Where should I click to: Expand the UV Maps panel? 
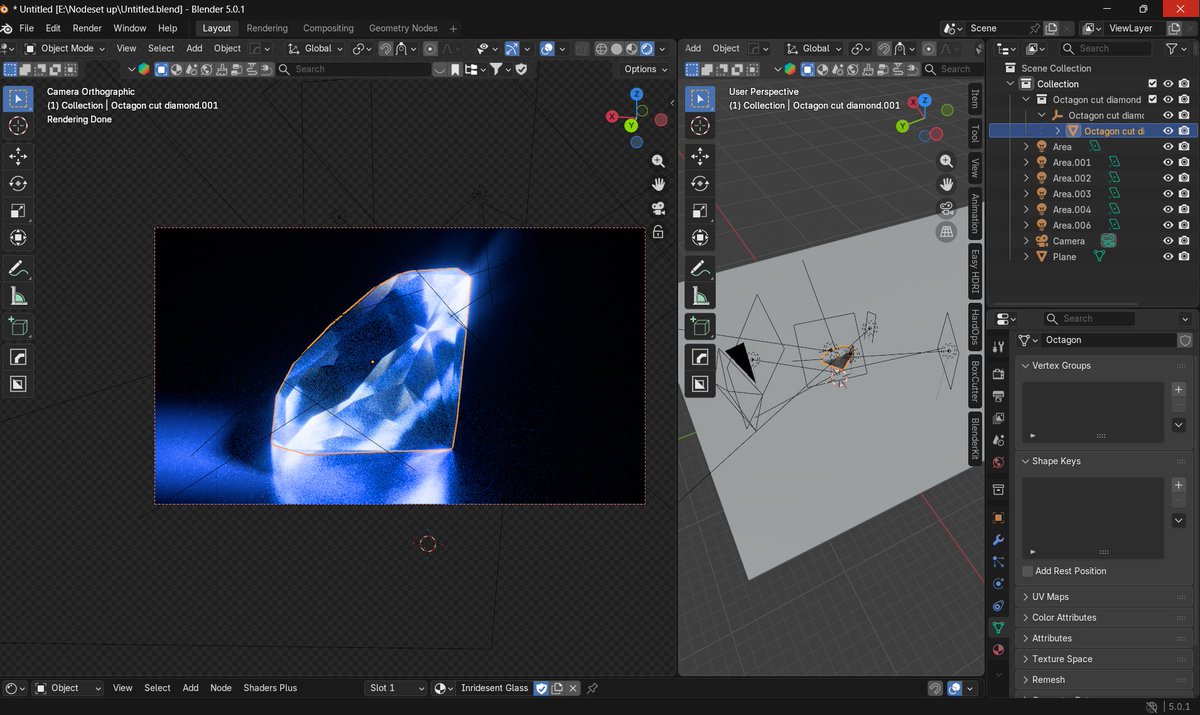(1050, 597)
